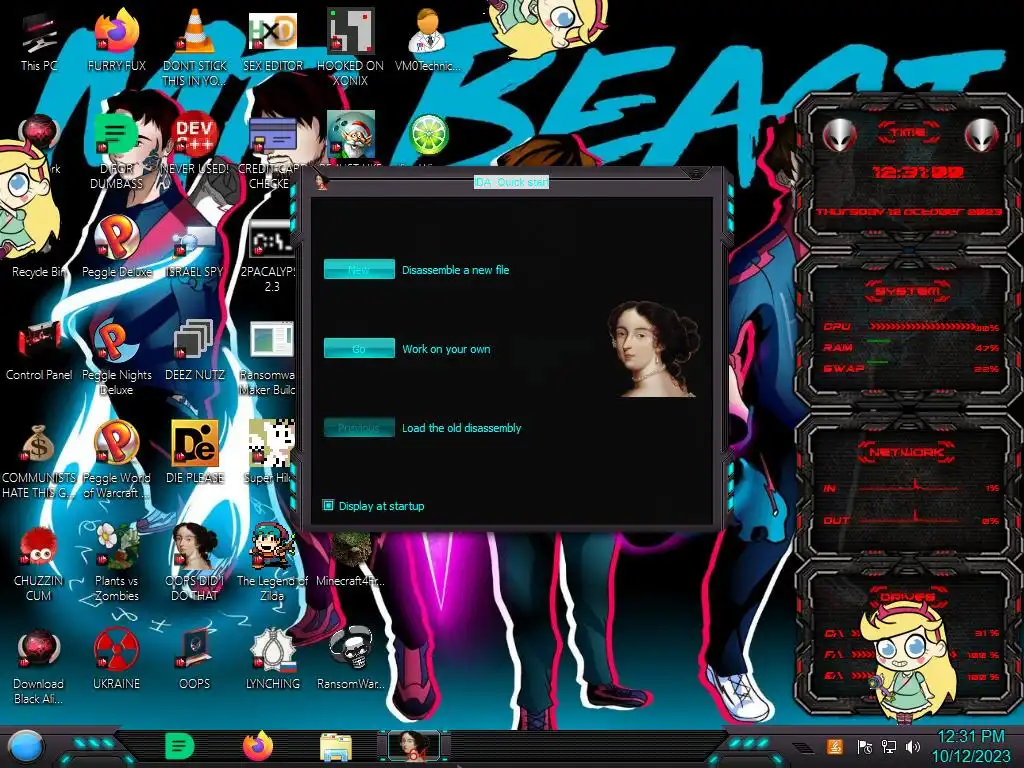This screenshot has height=768, width=1024.
Task: Click the volume speaker tray icon
Action: pyautogui.click(x=913, y=746)
